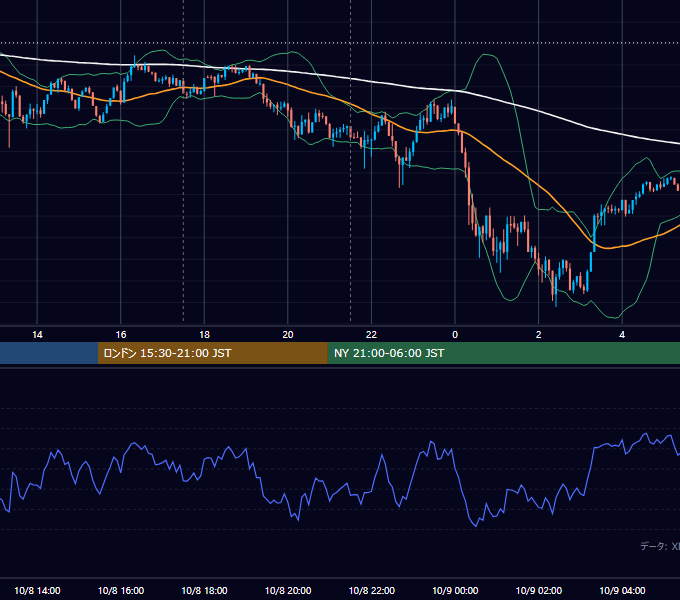Click time axis label 16 on price chart
Screen dimensions: 680x600
point(121,335)
